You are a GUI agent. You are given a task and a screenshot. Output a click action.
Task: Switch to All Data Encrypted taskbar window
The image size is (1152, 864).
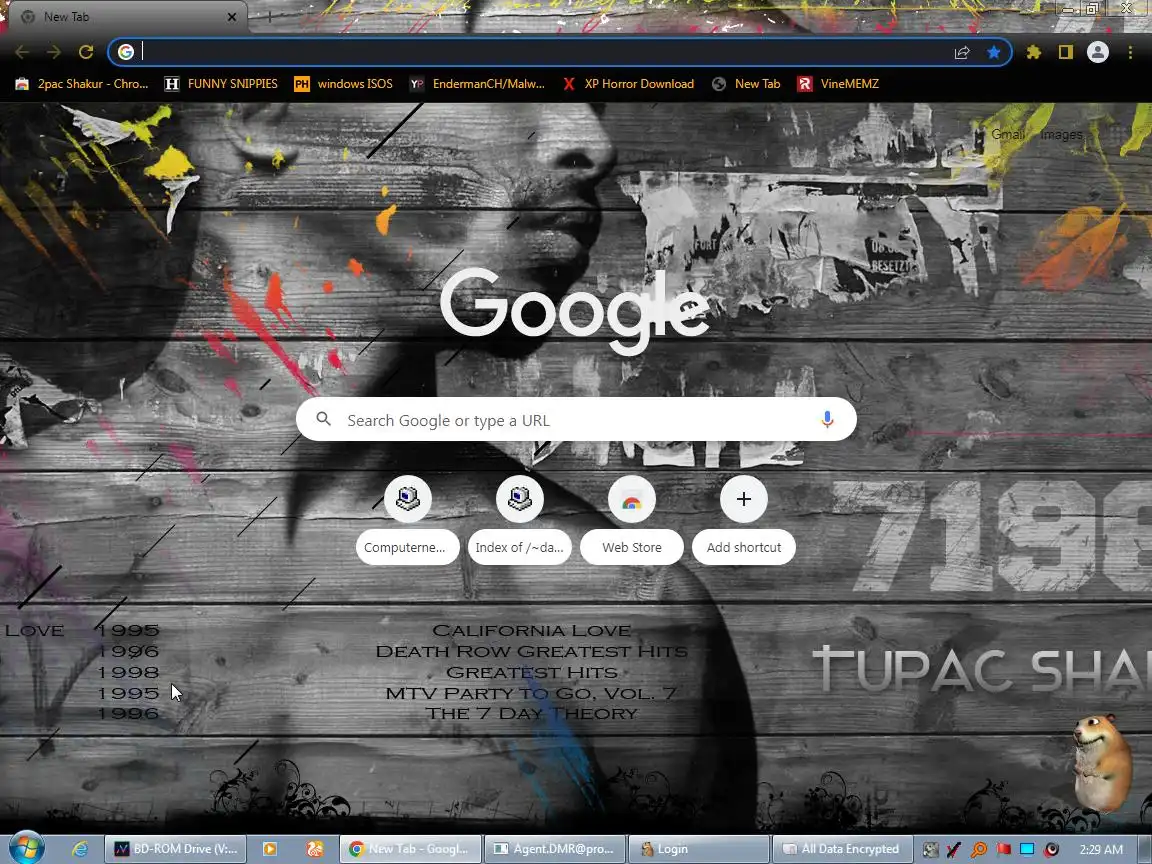pyautogui.click(x=842, y=849)
